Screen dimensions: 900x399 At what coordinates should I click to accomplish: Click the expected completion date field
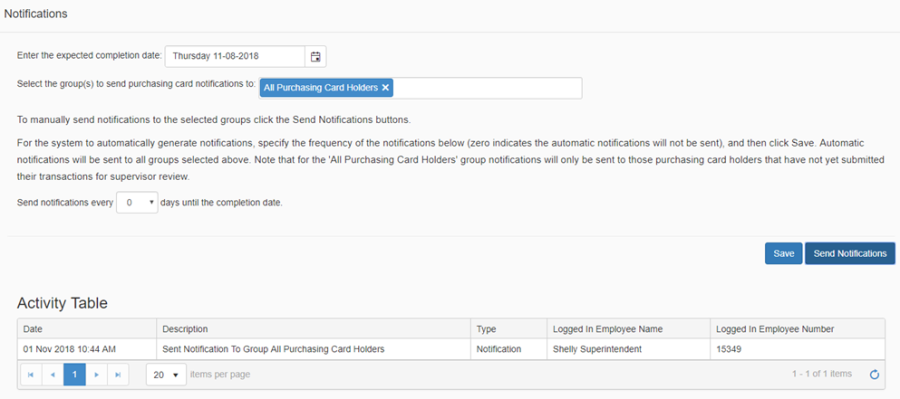pos(235,56)
